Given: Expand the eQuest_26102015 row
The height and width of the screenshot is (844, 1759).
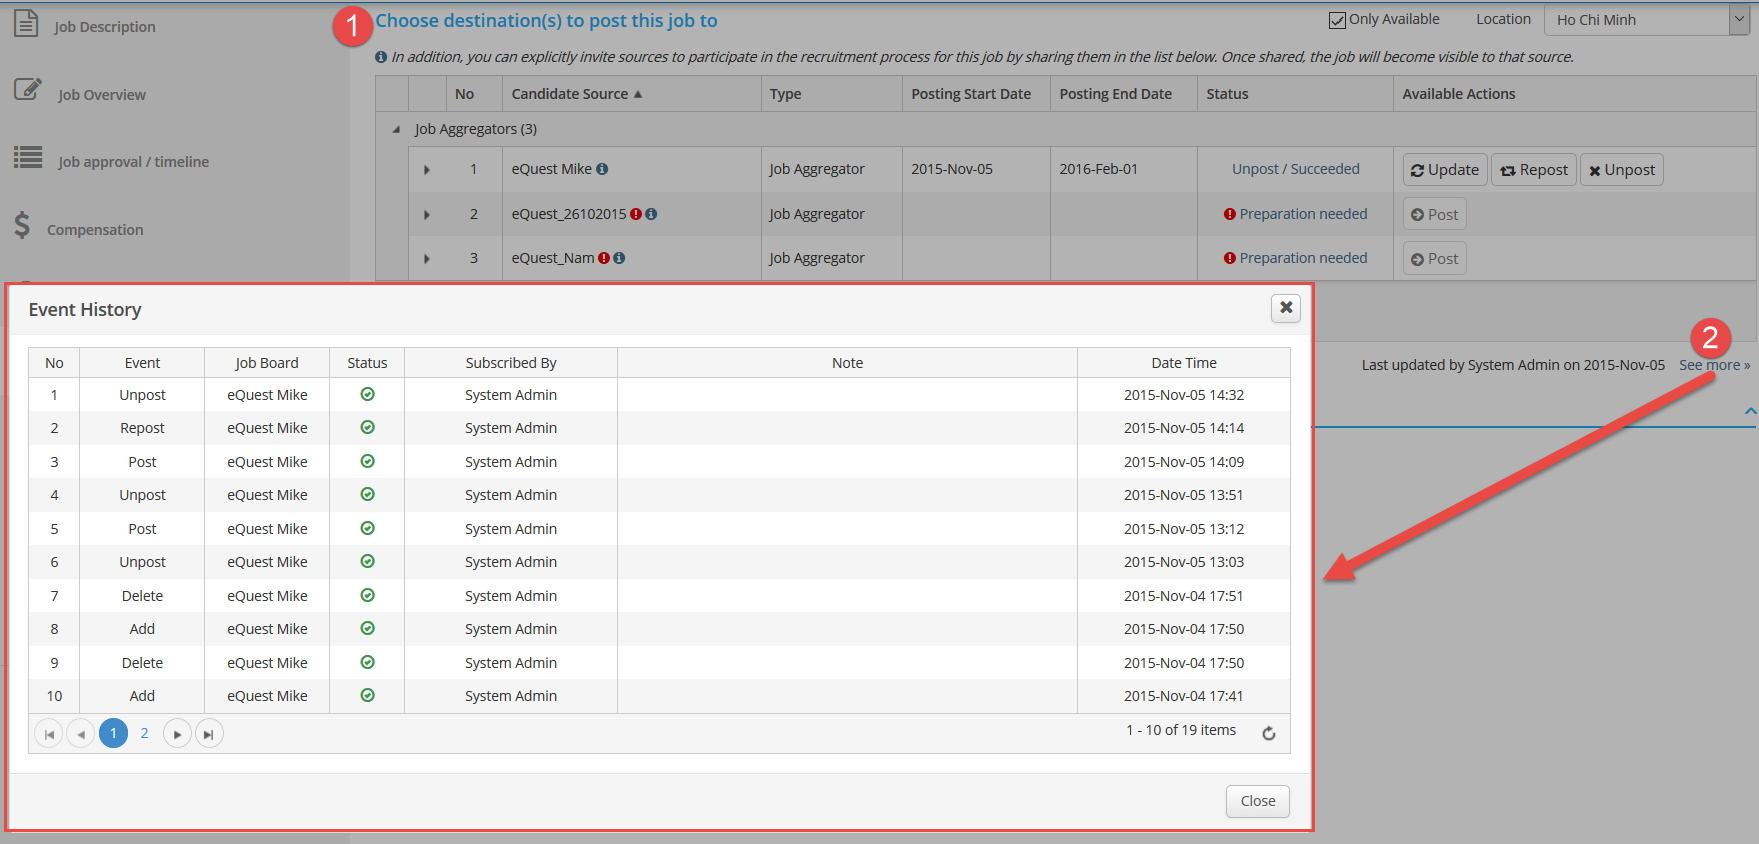Looking at the screenshot, I should (x=427, y=215).
